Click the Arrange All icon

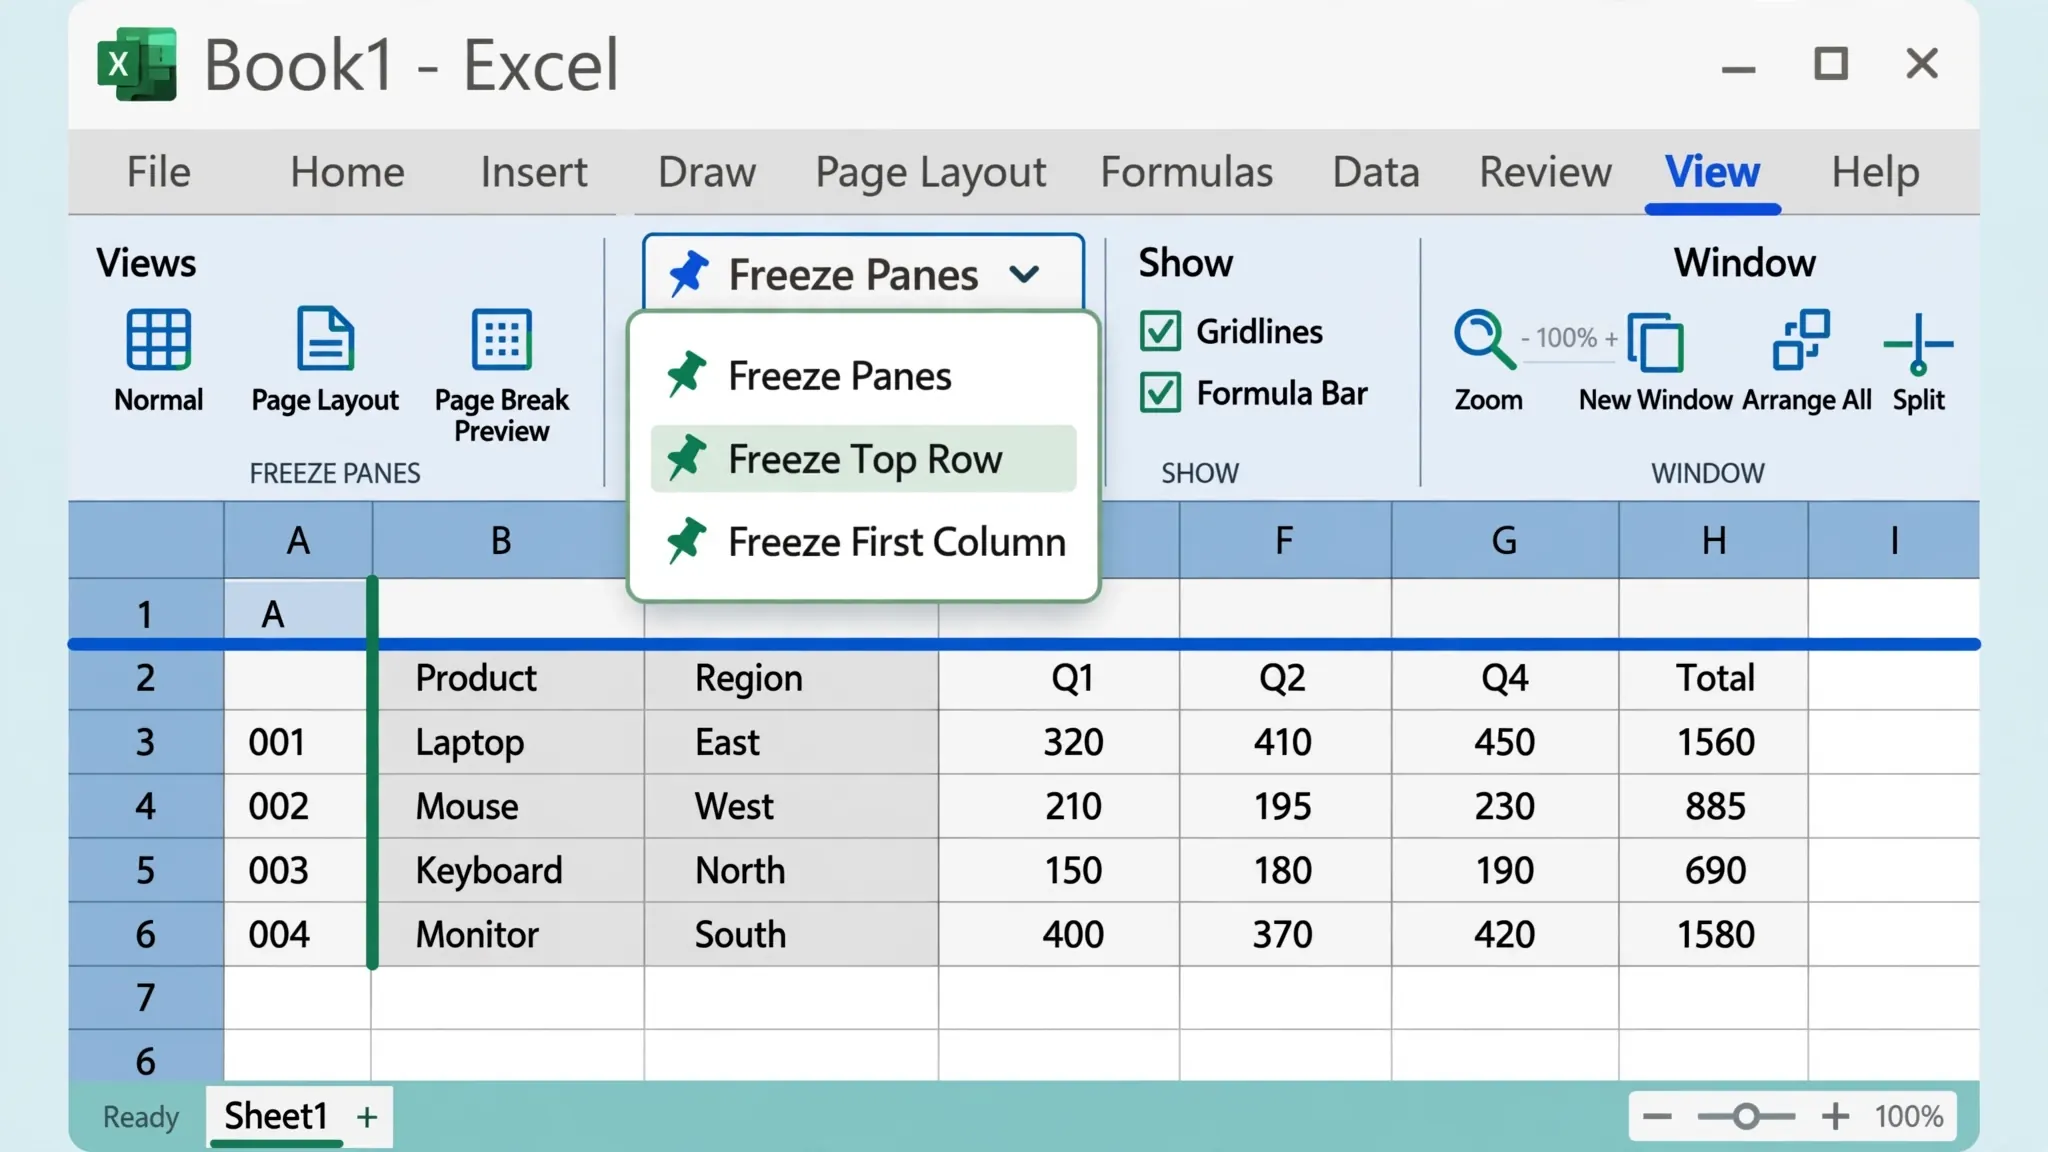click(1801, 340)
